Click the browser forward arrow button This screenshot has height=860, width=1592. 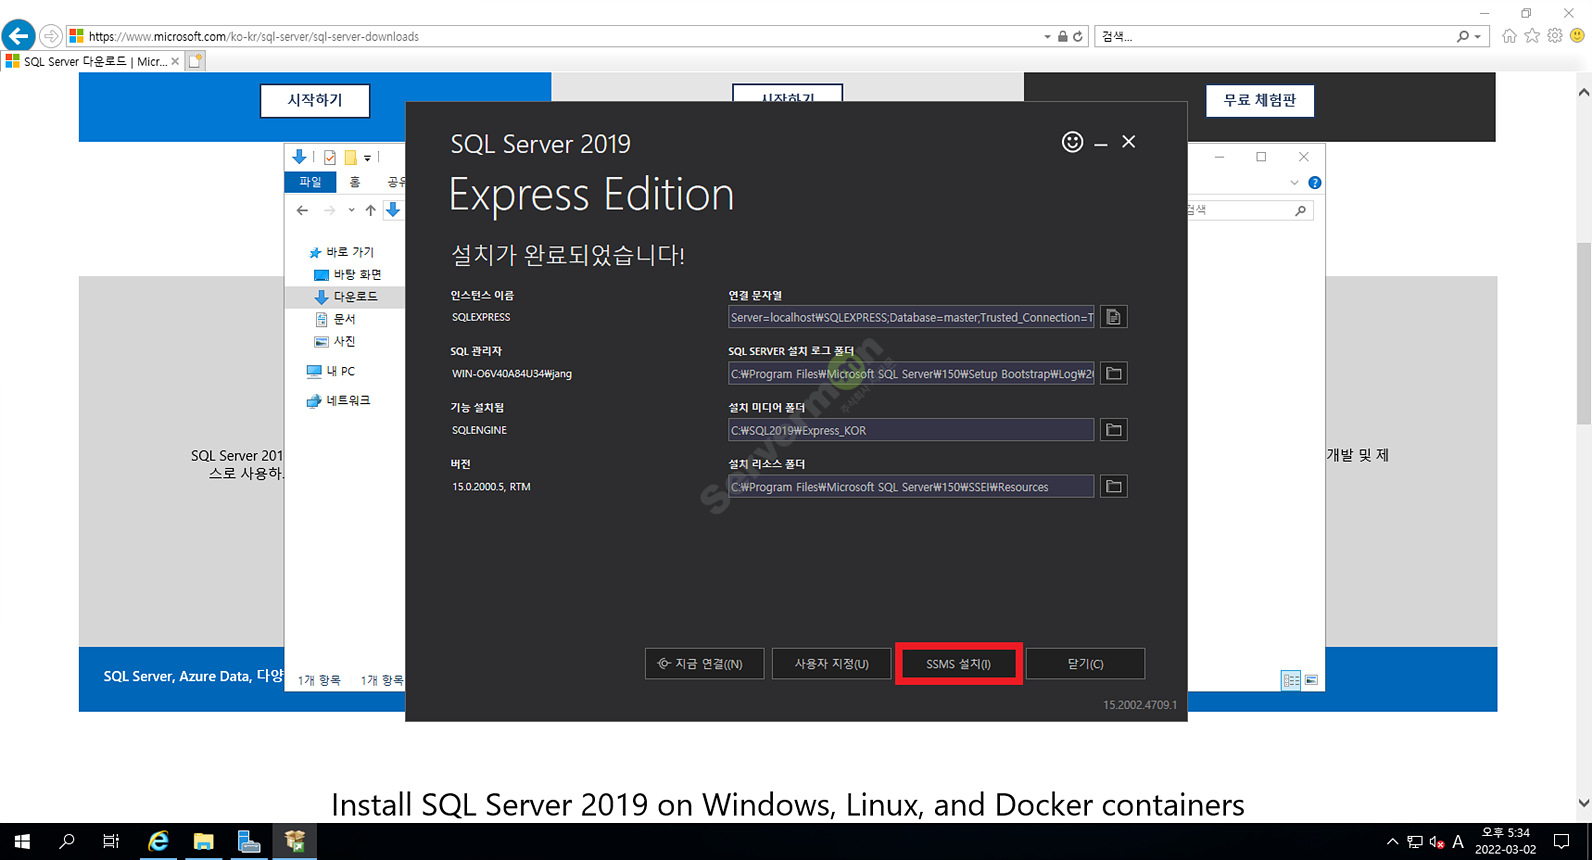click(51, 36)
